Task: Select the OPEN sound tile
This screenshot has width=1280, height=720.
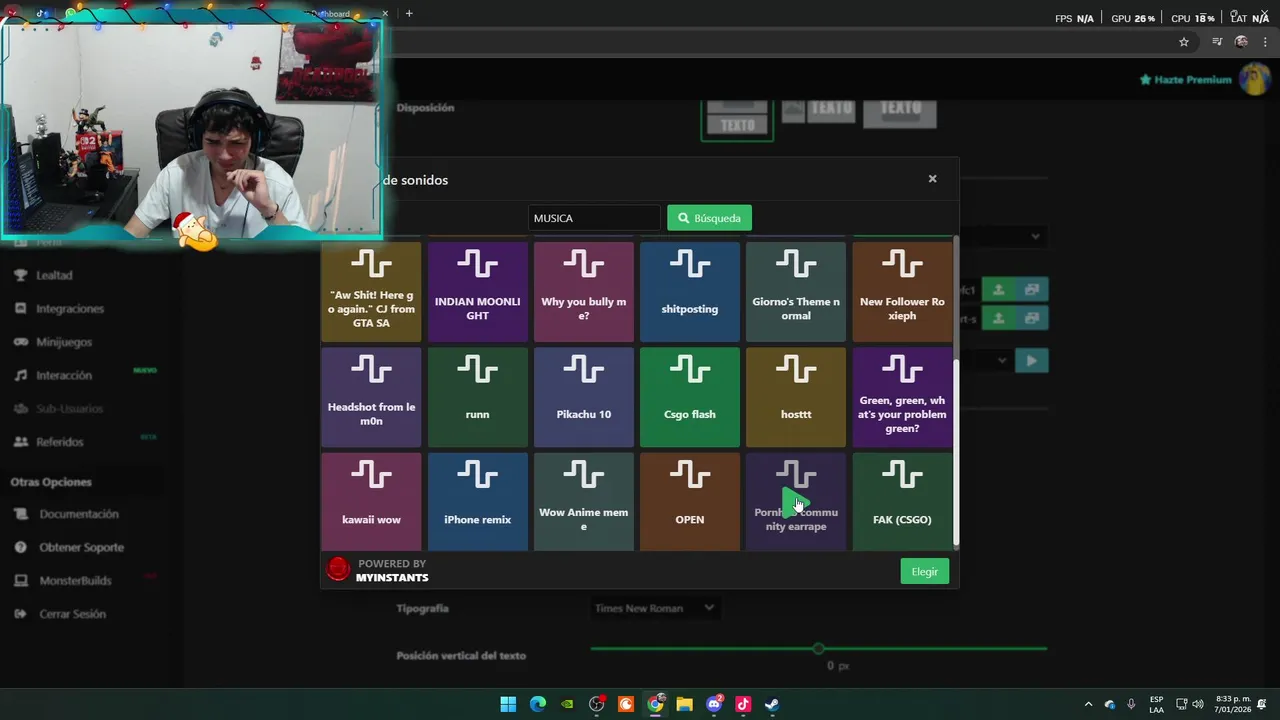Action: pos(689,501)
